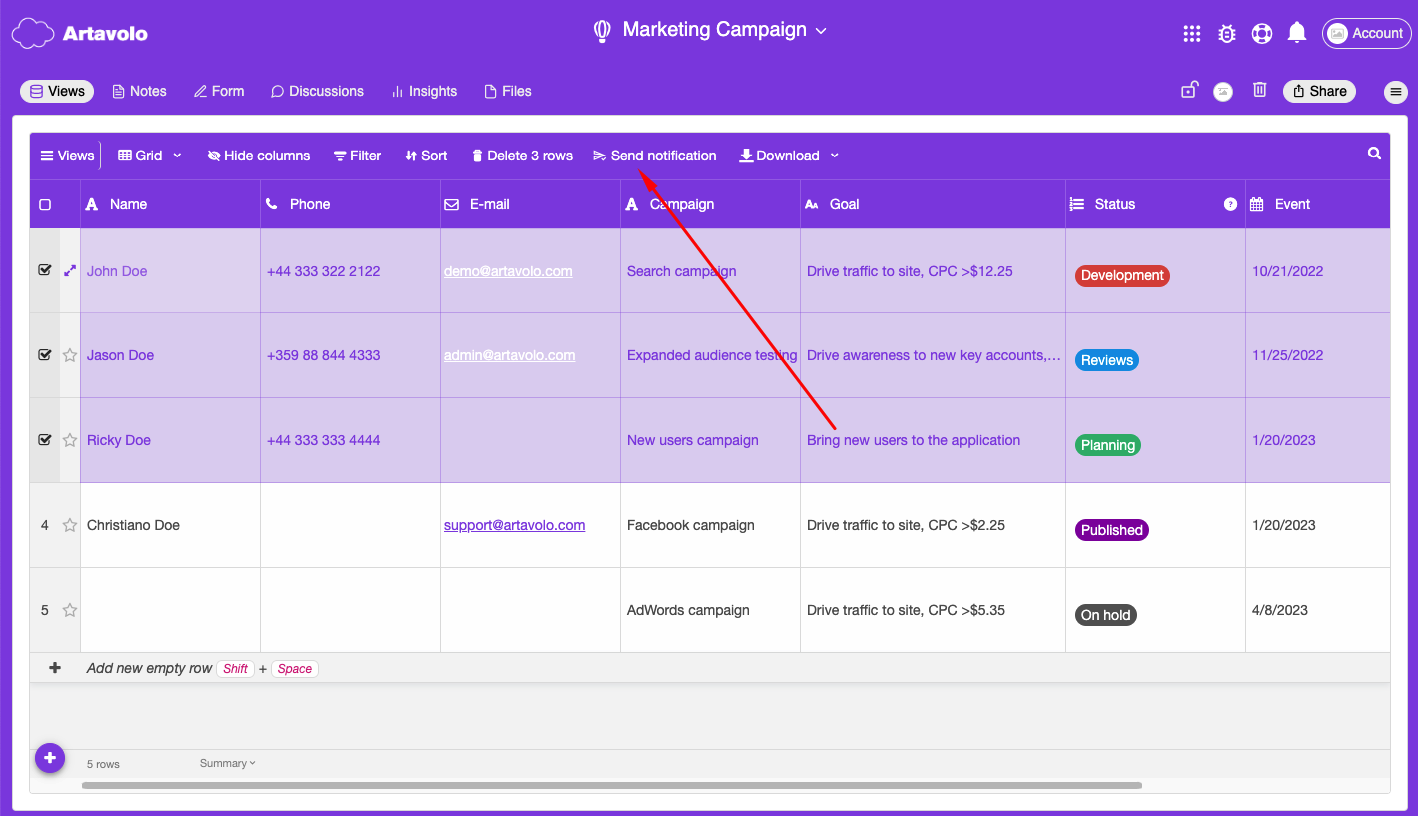Star the Jason Doe row
1418x816 pixels.
[x=70, y=355]
